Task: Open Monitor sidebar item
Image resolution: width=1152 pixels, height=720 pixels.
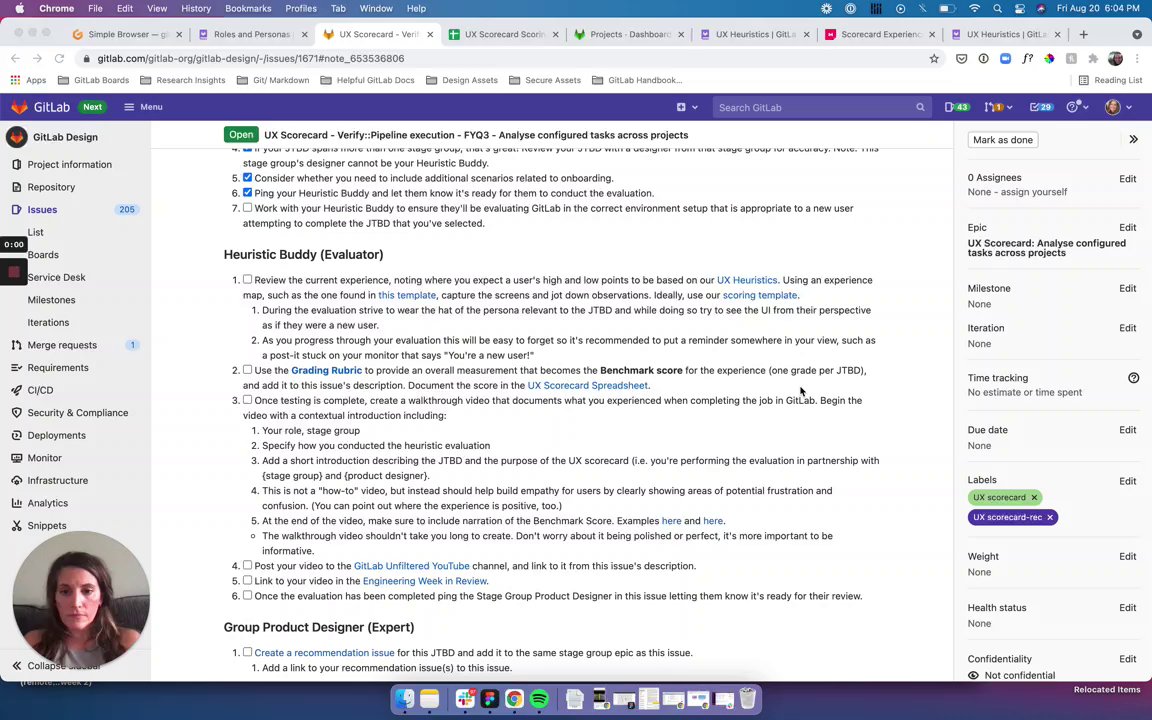Action: click(x=44, y=458)
